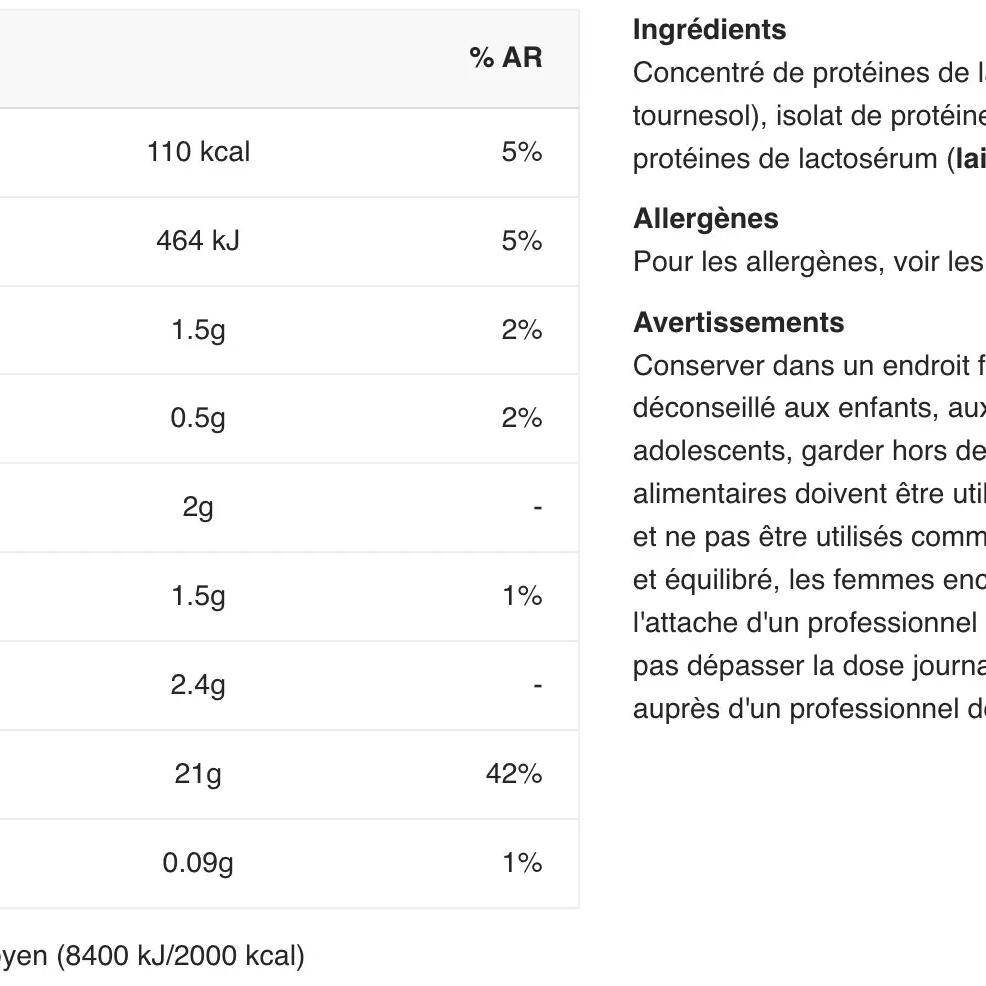Click the "8400 kJ/2000 kcal" footnote text
Image resolution: width=986 pixels, height=986 pixels.
tap(180, 956)
